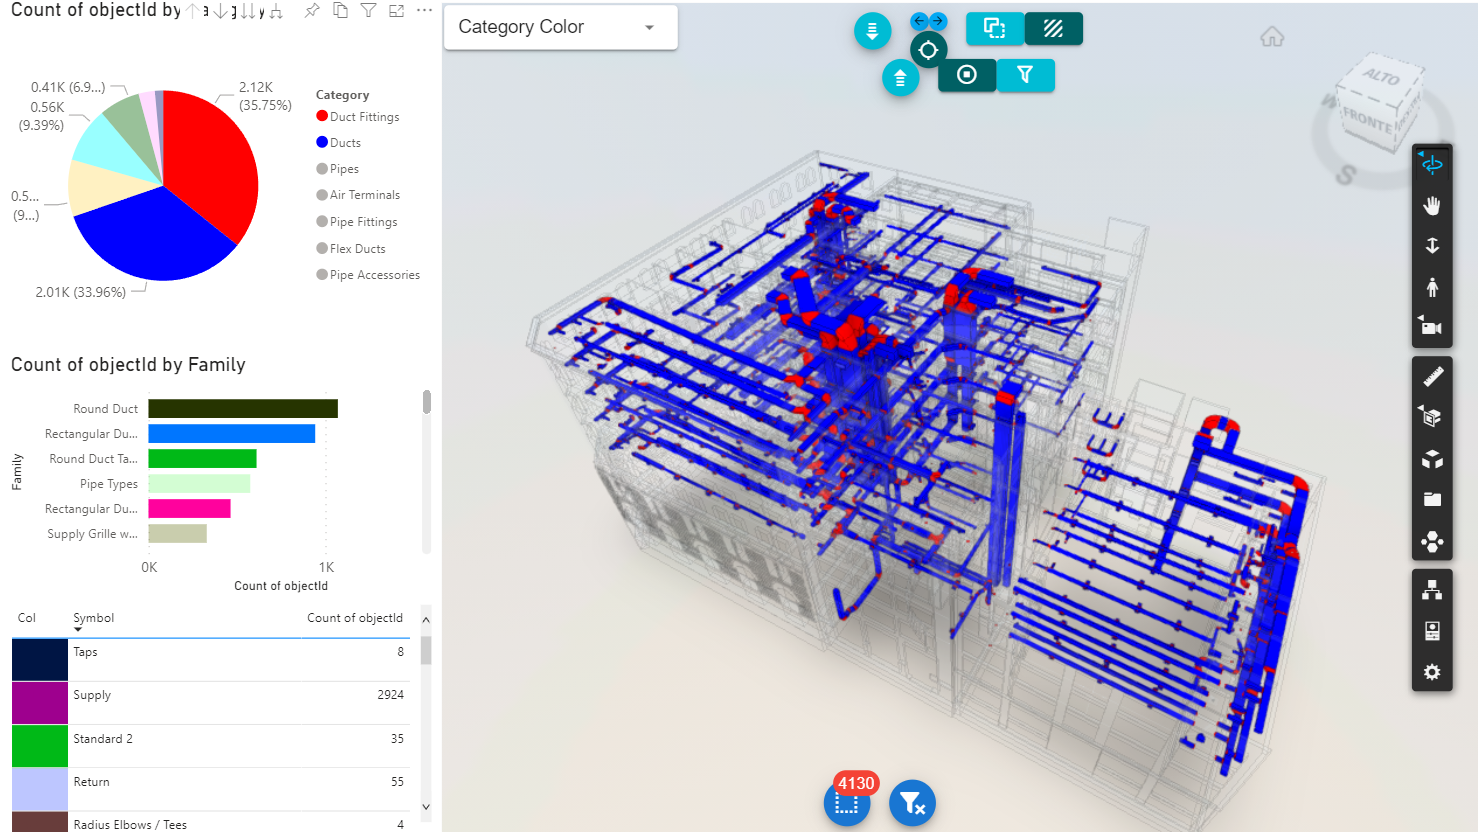Viewport: 1478px width, 832px height.
Task: Click the Col column header
Action: pos(27,618)
